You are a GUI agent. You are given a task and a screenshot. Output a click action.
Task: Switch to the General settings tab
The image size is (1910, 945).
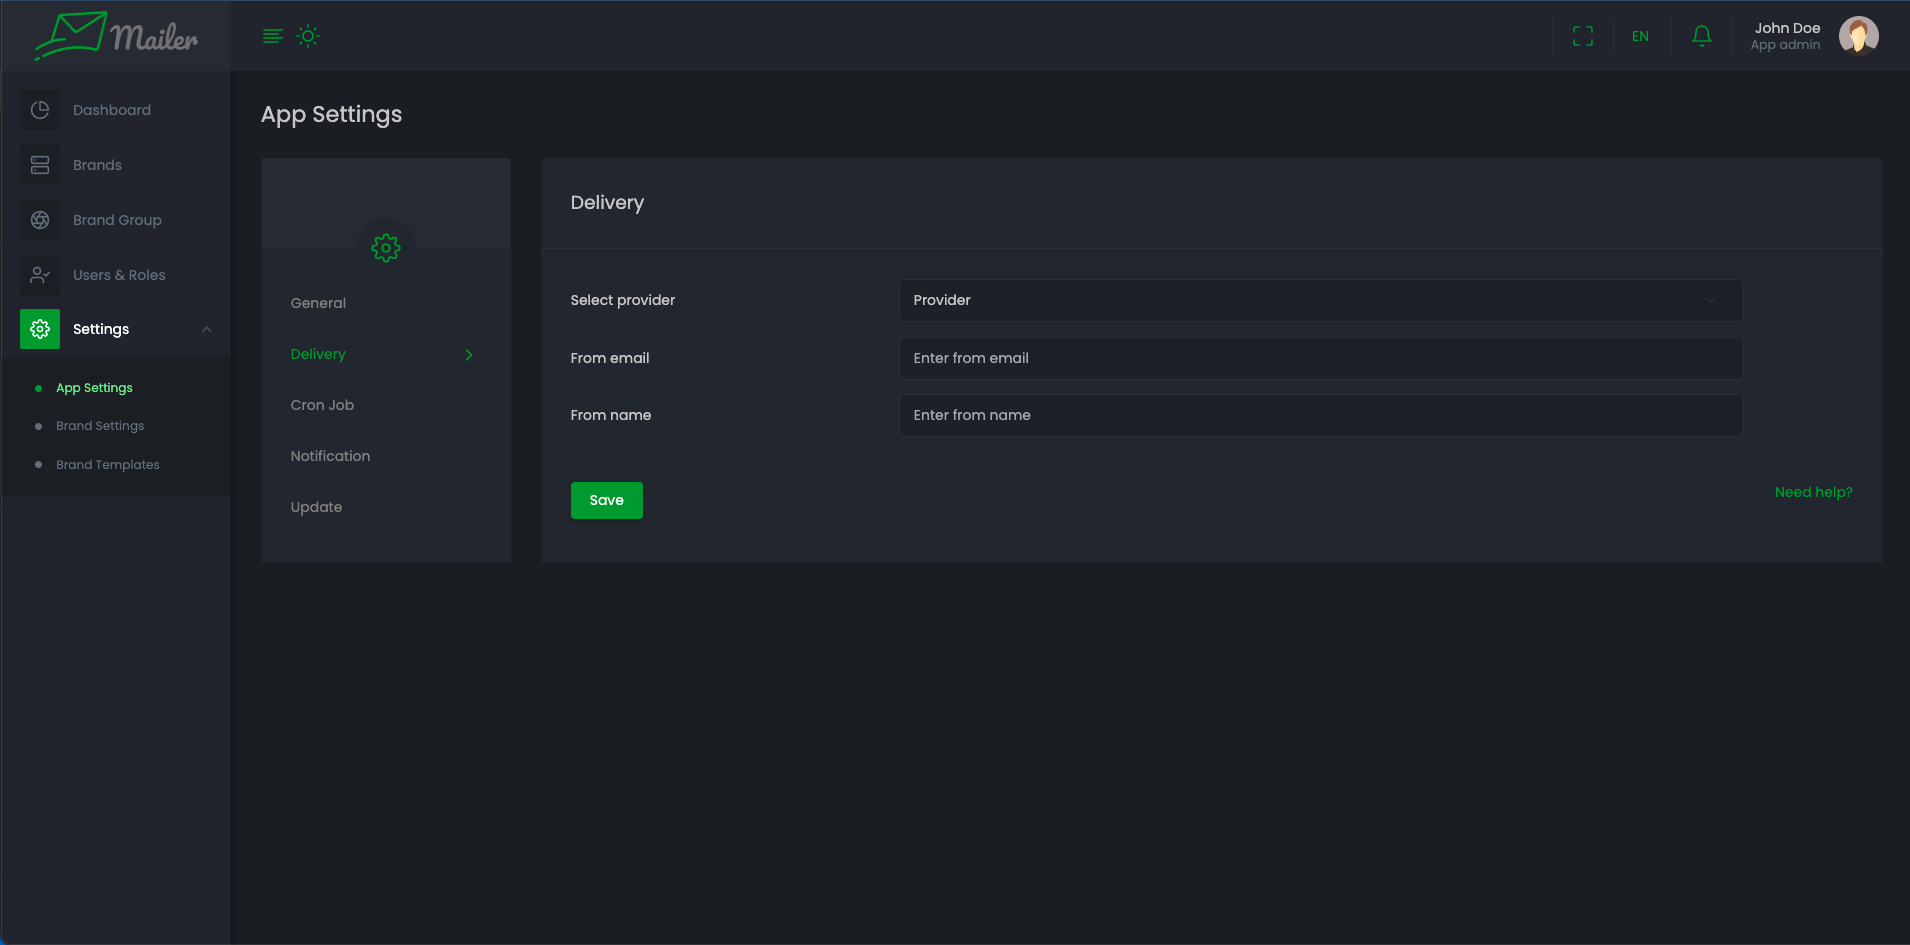(318, 303)
